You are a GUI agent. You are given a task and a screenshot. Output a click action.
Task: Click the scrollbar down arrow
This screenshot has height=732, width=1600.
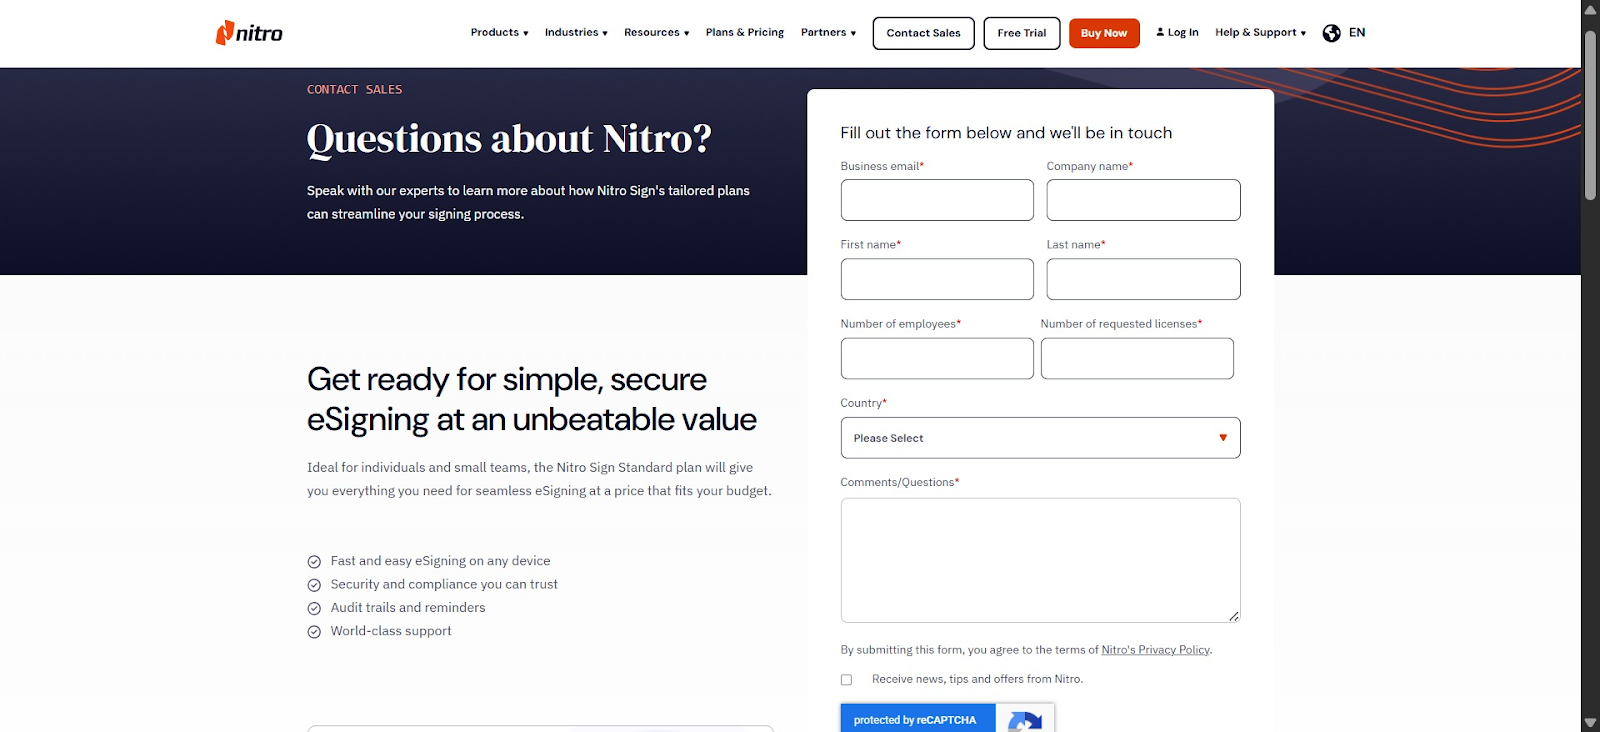[1590, 723]
